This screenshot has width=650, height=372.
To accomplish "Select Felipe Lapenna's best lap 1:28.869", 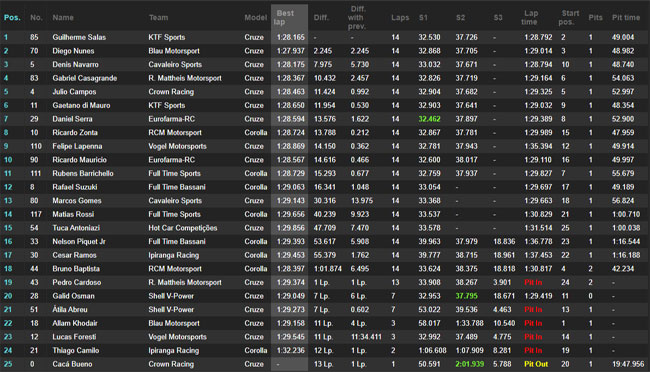I will (x=291, y=146).
